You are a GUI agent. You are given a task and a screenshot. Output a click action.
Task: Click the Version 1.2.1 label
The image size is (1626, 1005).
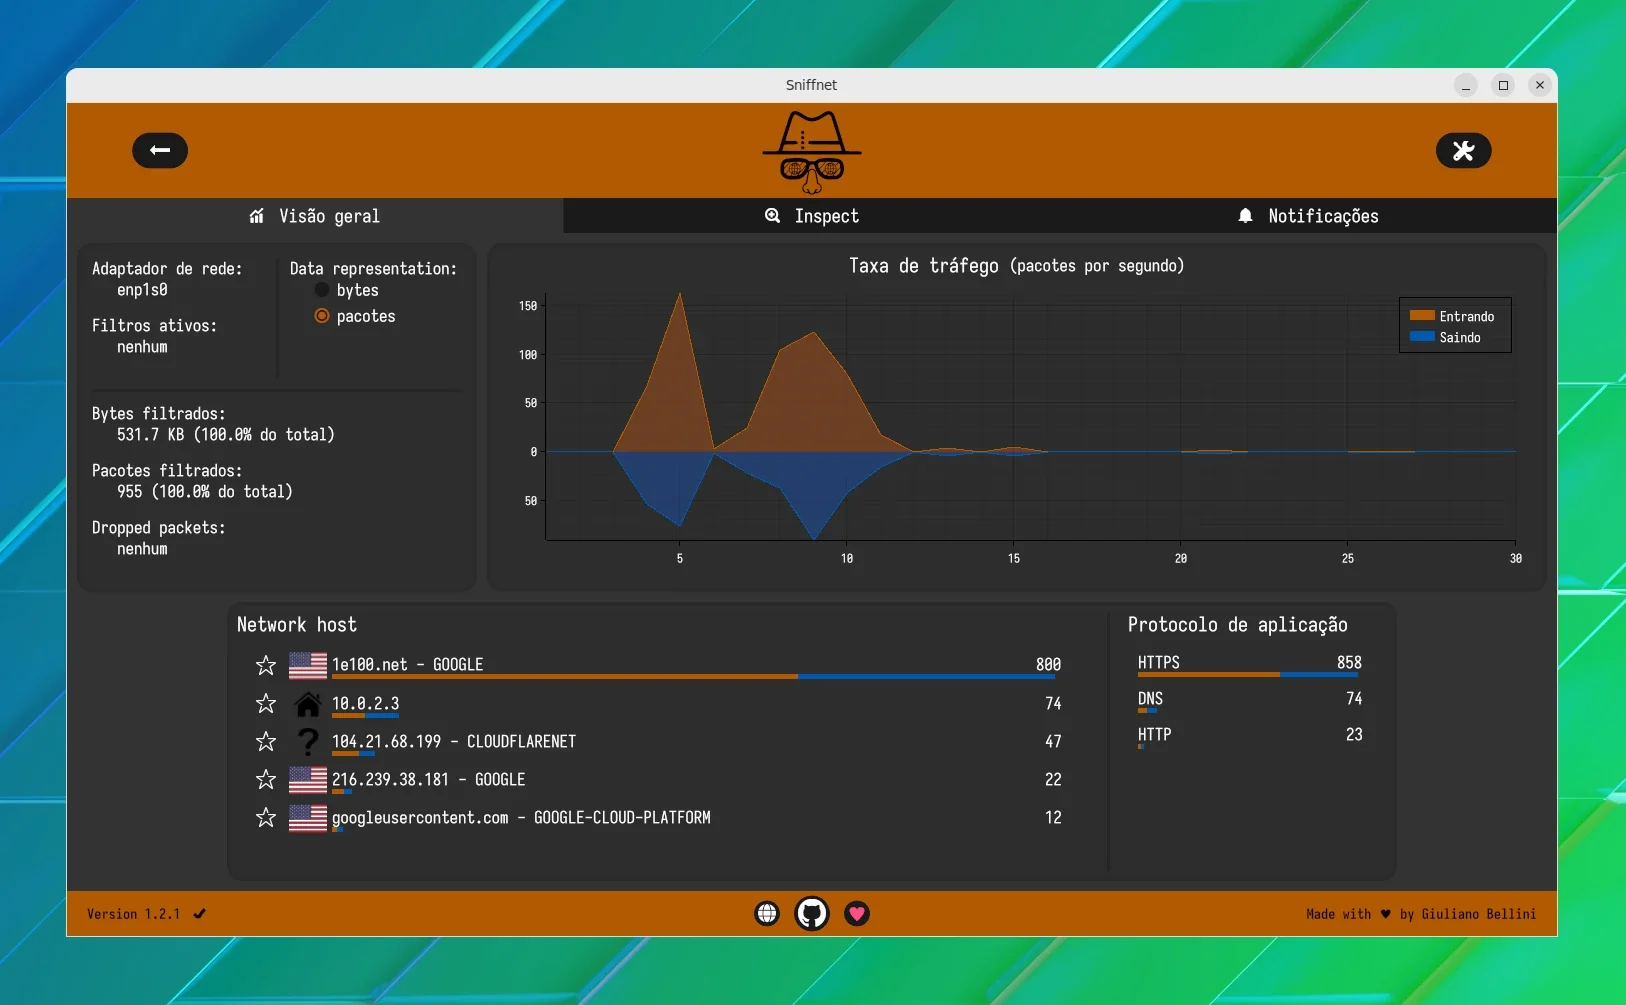point(133,914)
